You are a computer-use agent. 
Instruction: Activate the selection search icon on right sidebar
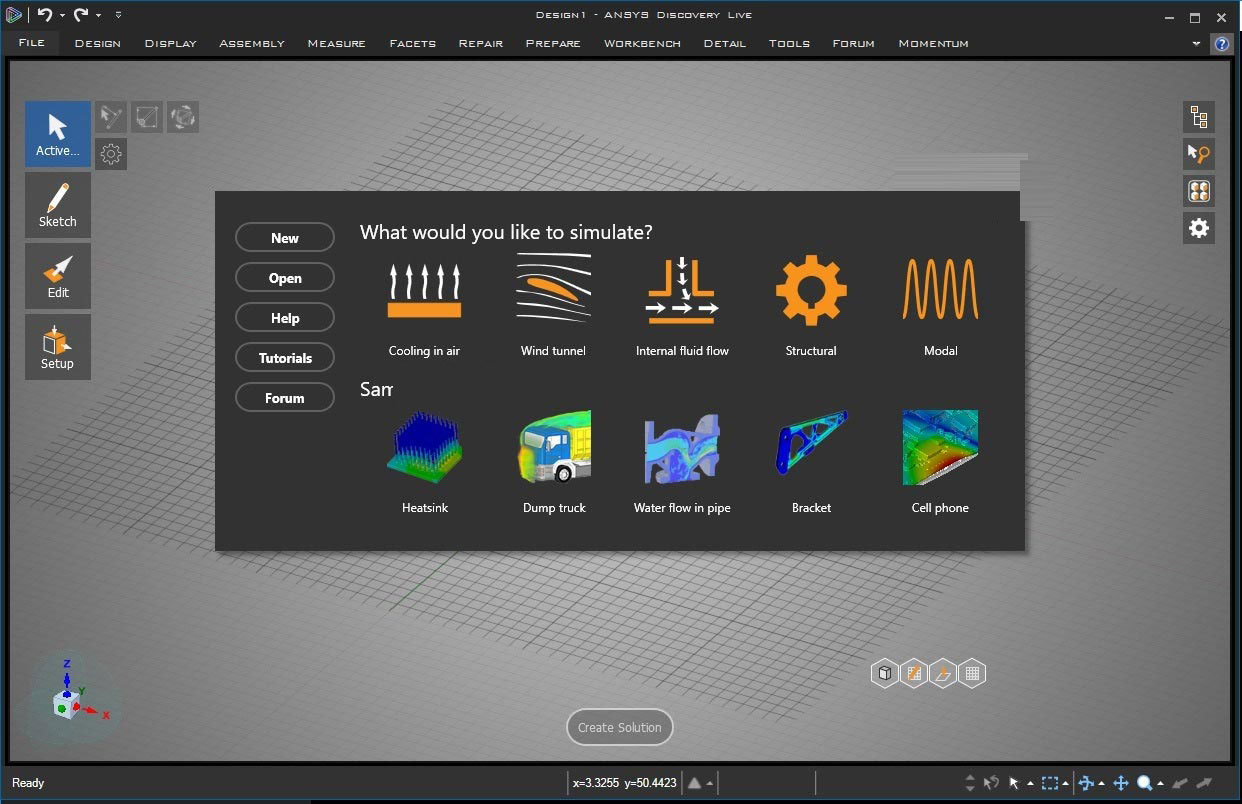pos(1198,154)
